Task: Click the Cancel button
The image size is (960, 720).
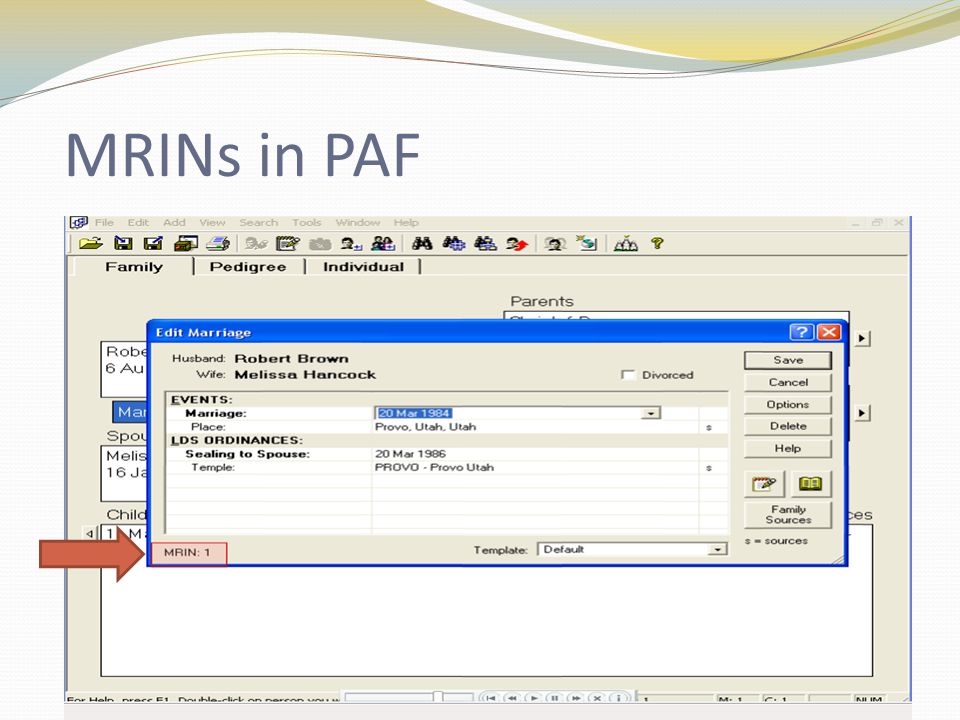Action: click(x=788, y=382)
